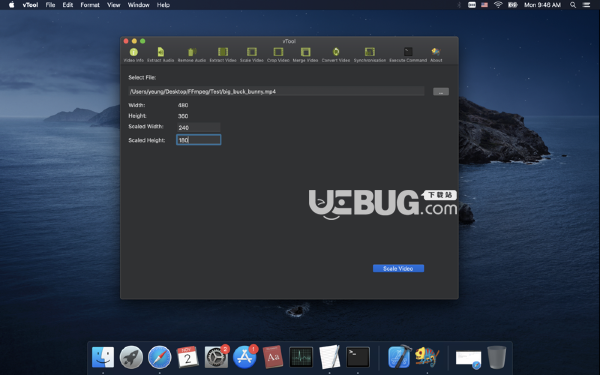Open the View menu
600x375 pixels.
coord(114,5)
